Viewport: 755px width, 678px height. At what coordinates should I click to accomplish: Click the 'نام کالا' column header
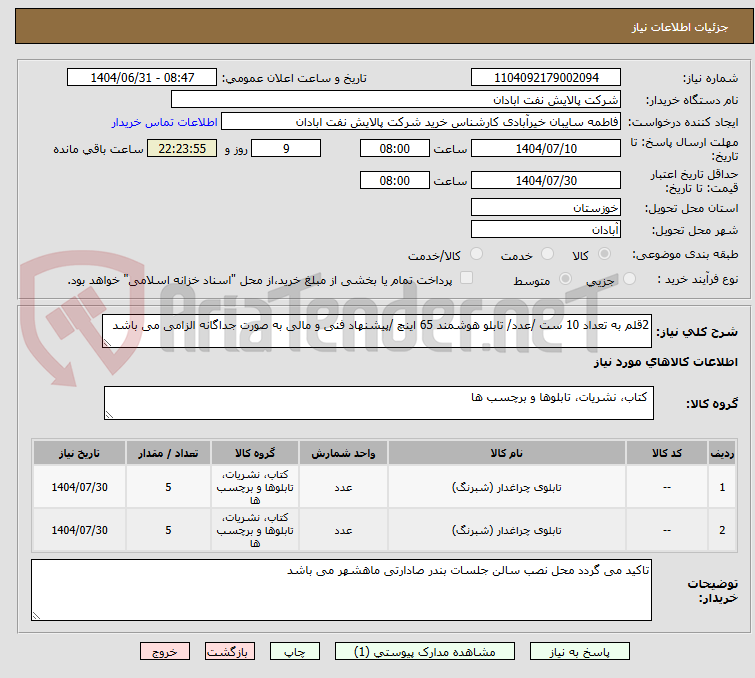pos(507,453)
